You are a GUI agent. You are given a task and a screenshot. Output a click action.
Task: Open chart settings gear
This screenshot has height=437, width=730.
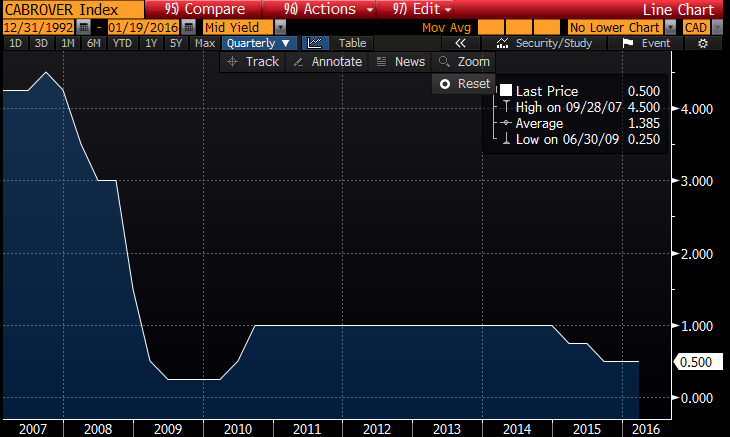[x=703, y=43]
